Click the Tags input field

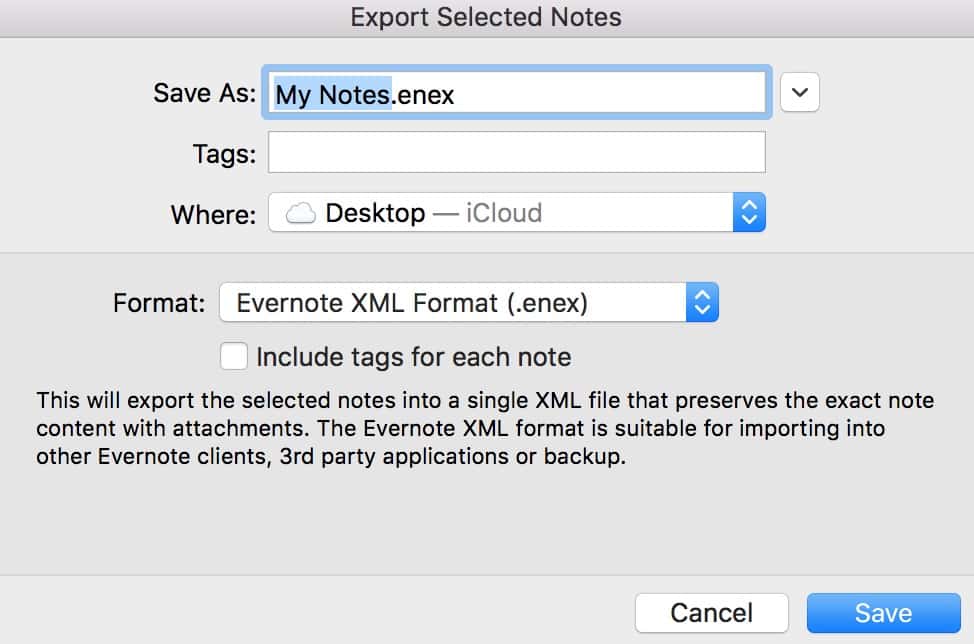(x=517, y=152)
